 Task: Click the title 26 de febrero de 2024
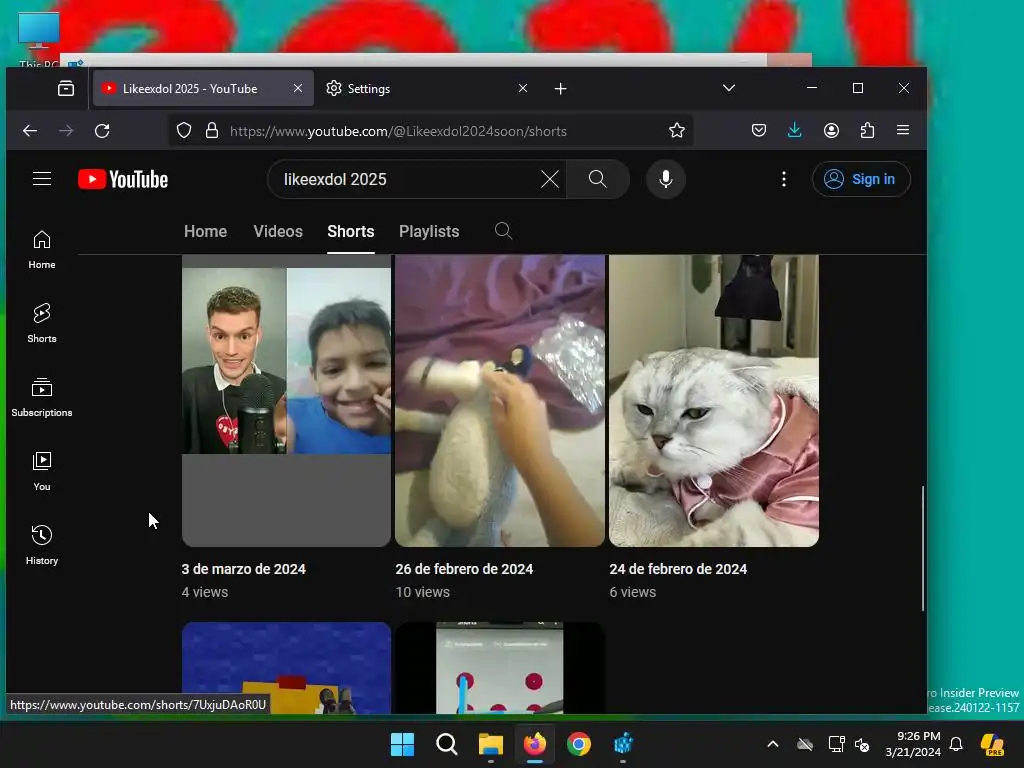464,569
